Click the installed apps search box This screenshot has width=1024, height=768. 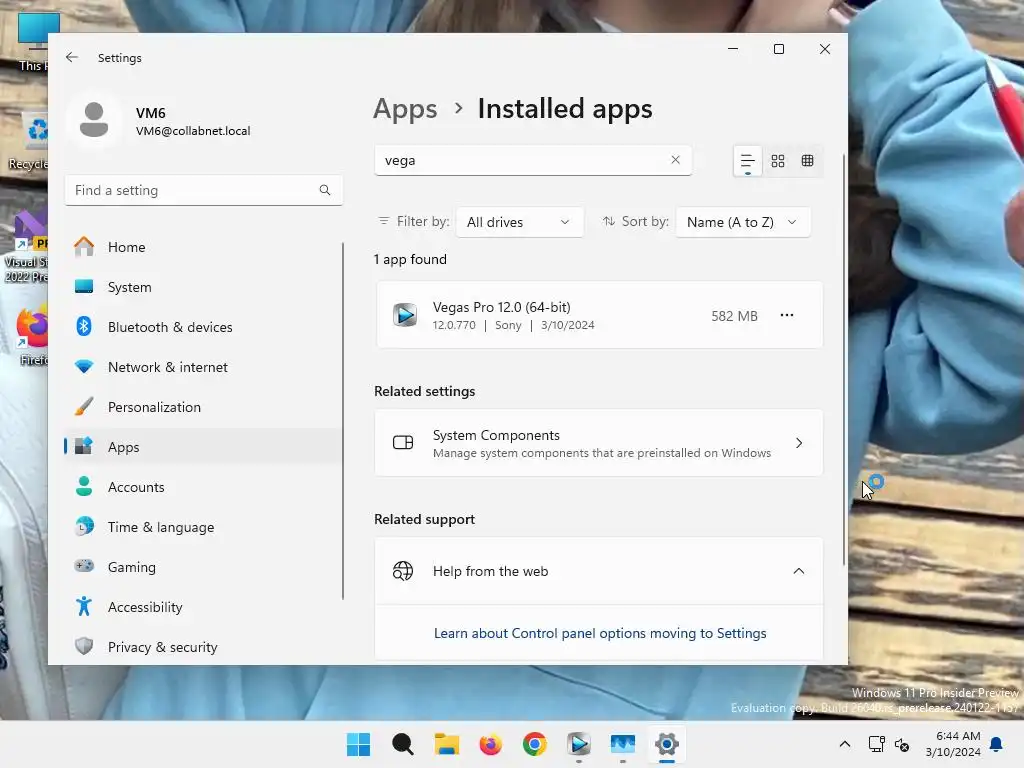click(533, 160)
